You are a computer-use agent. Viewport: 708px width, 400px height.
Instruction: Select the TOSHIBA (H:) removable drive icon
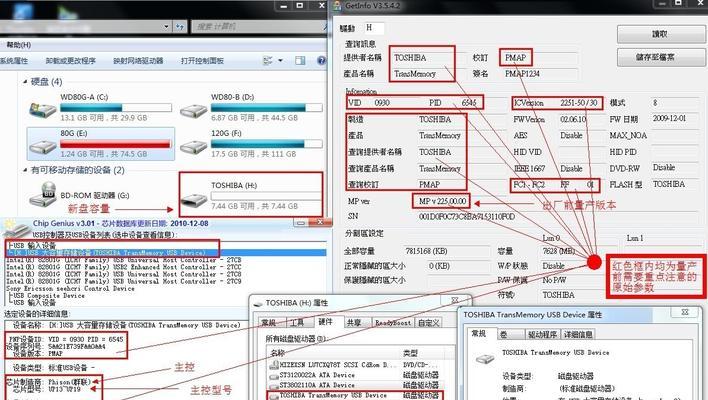point(194,199)
